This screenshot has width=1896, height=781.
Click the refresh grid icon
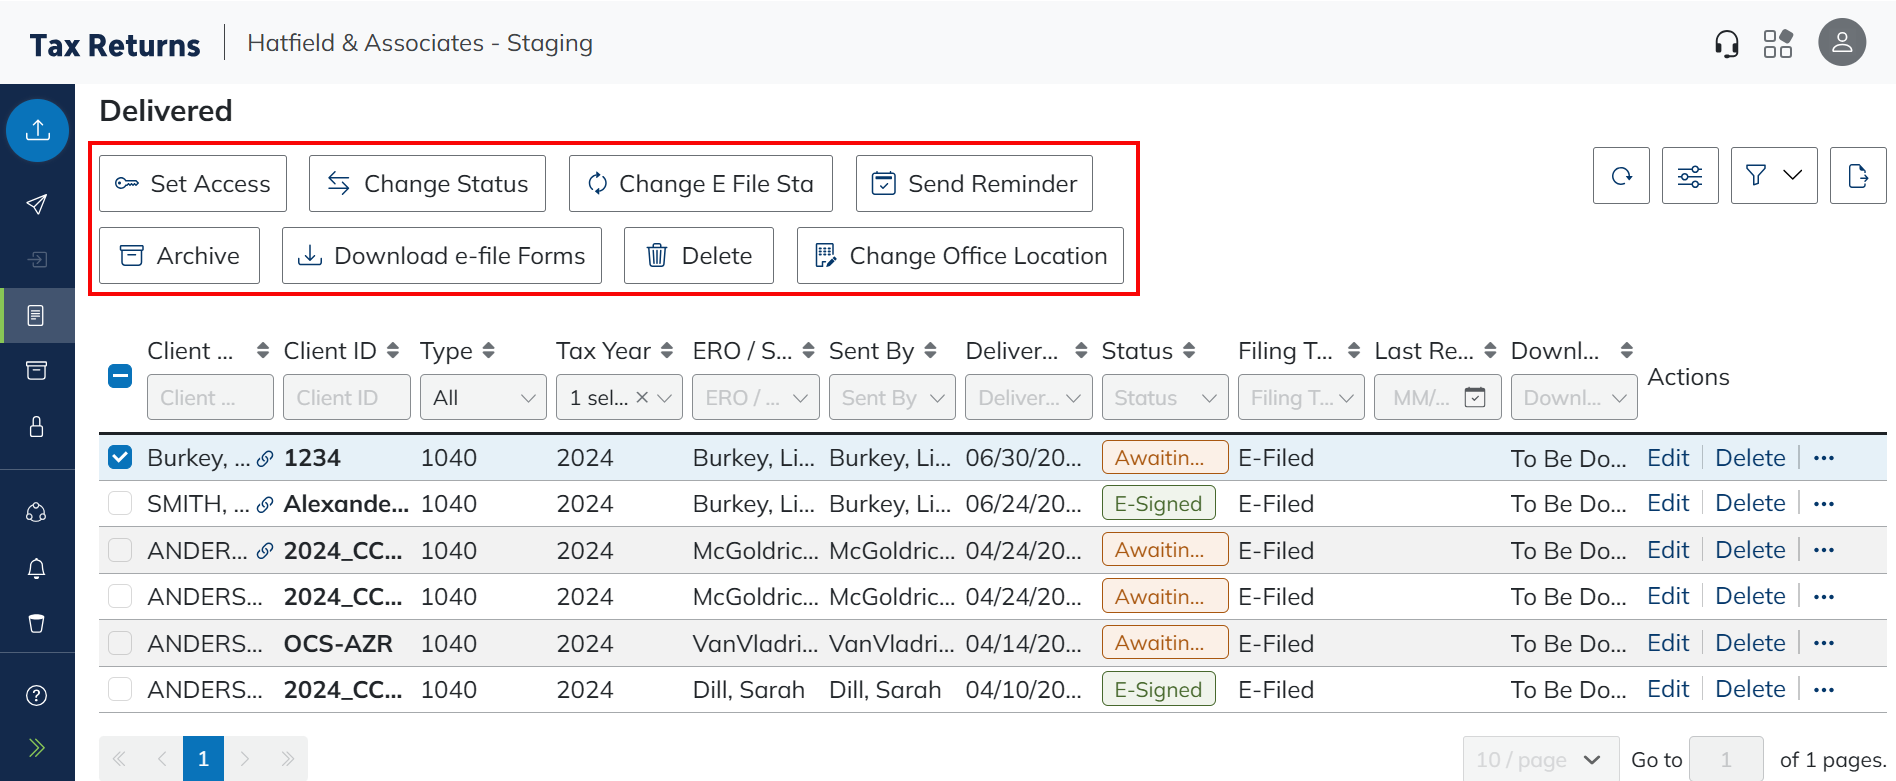coord(1621,176)
